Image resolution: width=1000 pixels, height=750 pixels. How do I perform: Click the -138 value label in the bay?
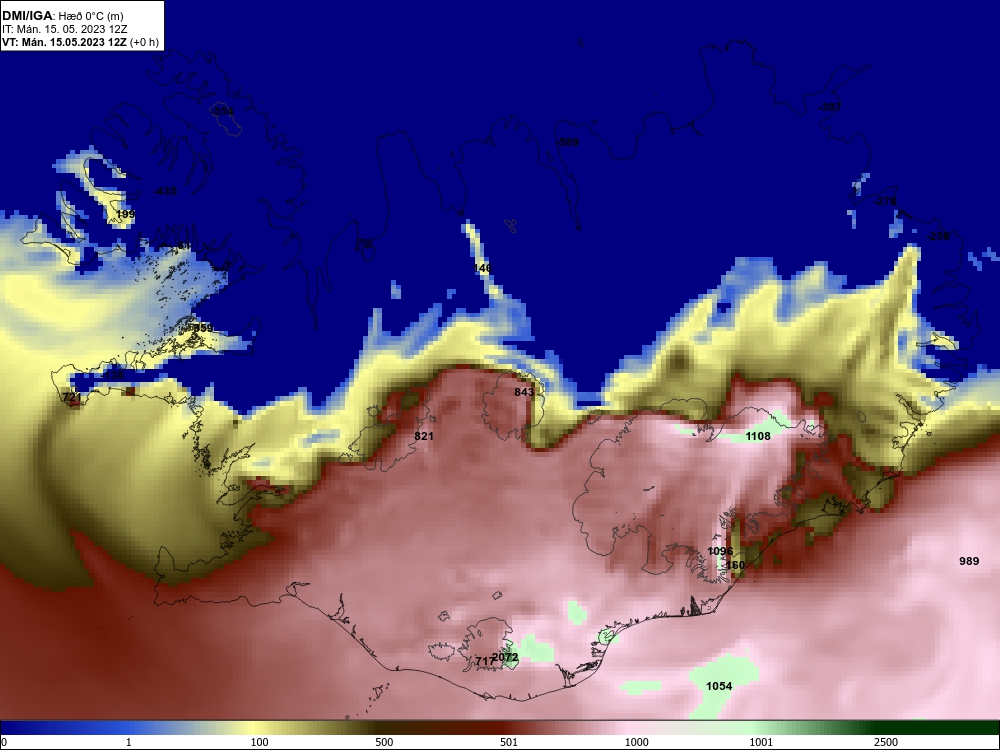click(112, 376)
